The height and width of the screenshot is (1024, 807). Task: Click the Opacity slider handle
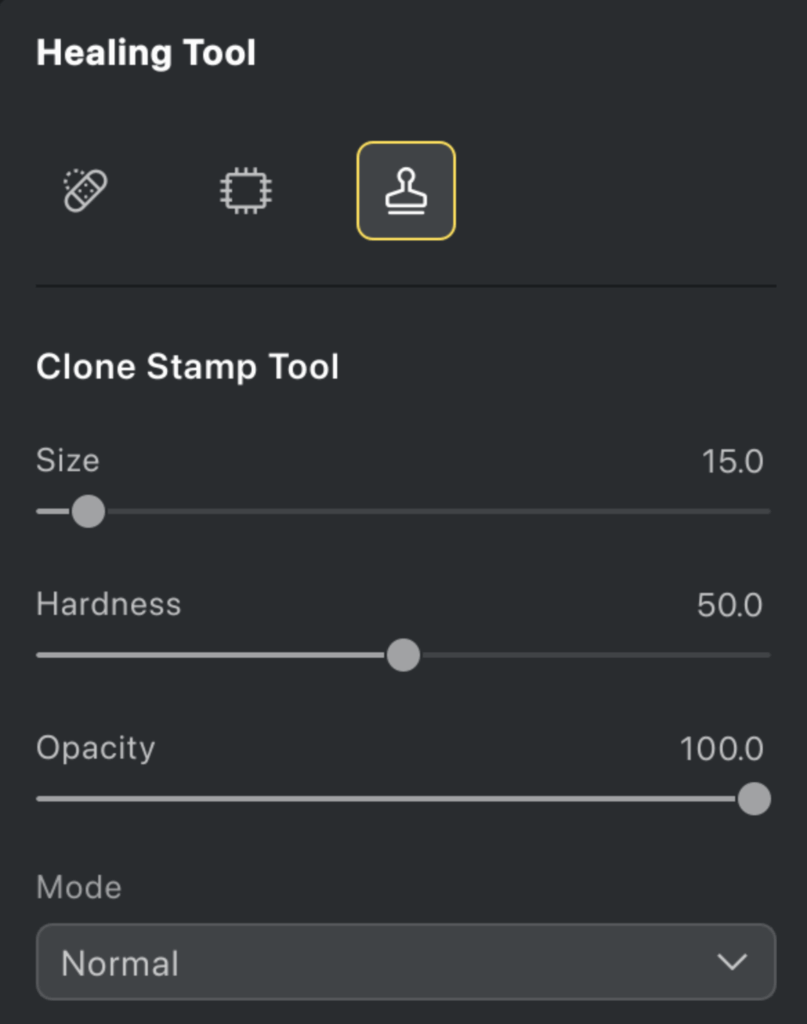(x=755, y=799)
